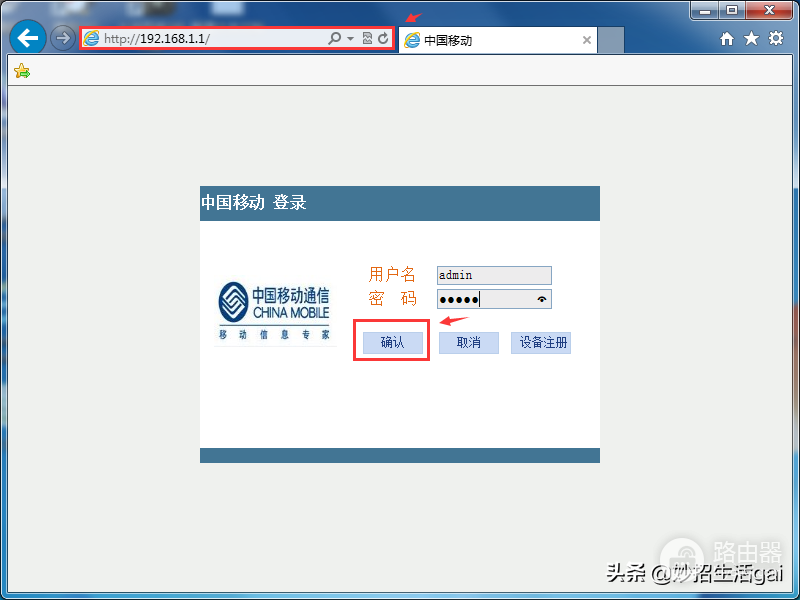
Task: Click the China Mobile logo image
Action: 274,311
